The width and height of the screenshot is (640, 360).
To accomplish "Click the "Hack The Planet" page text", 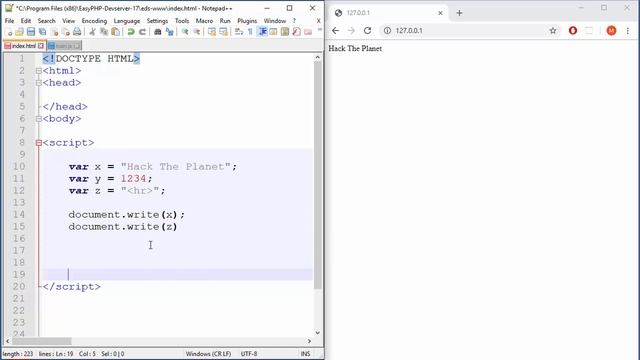I will 355,49.
